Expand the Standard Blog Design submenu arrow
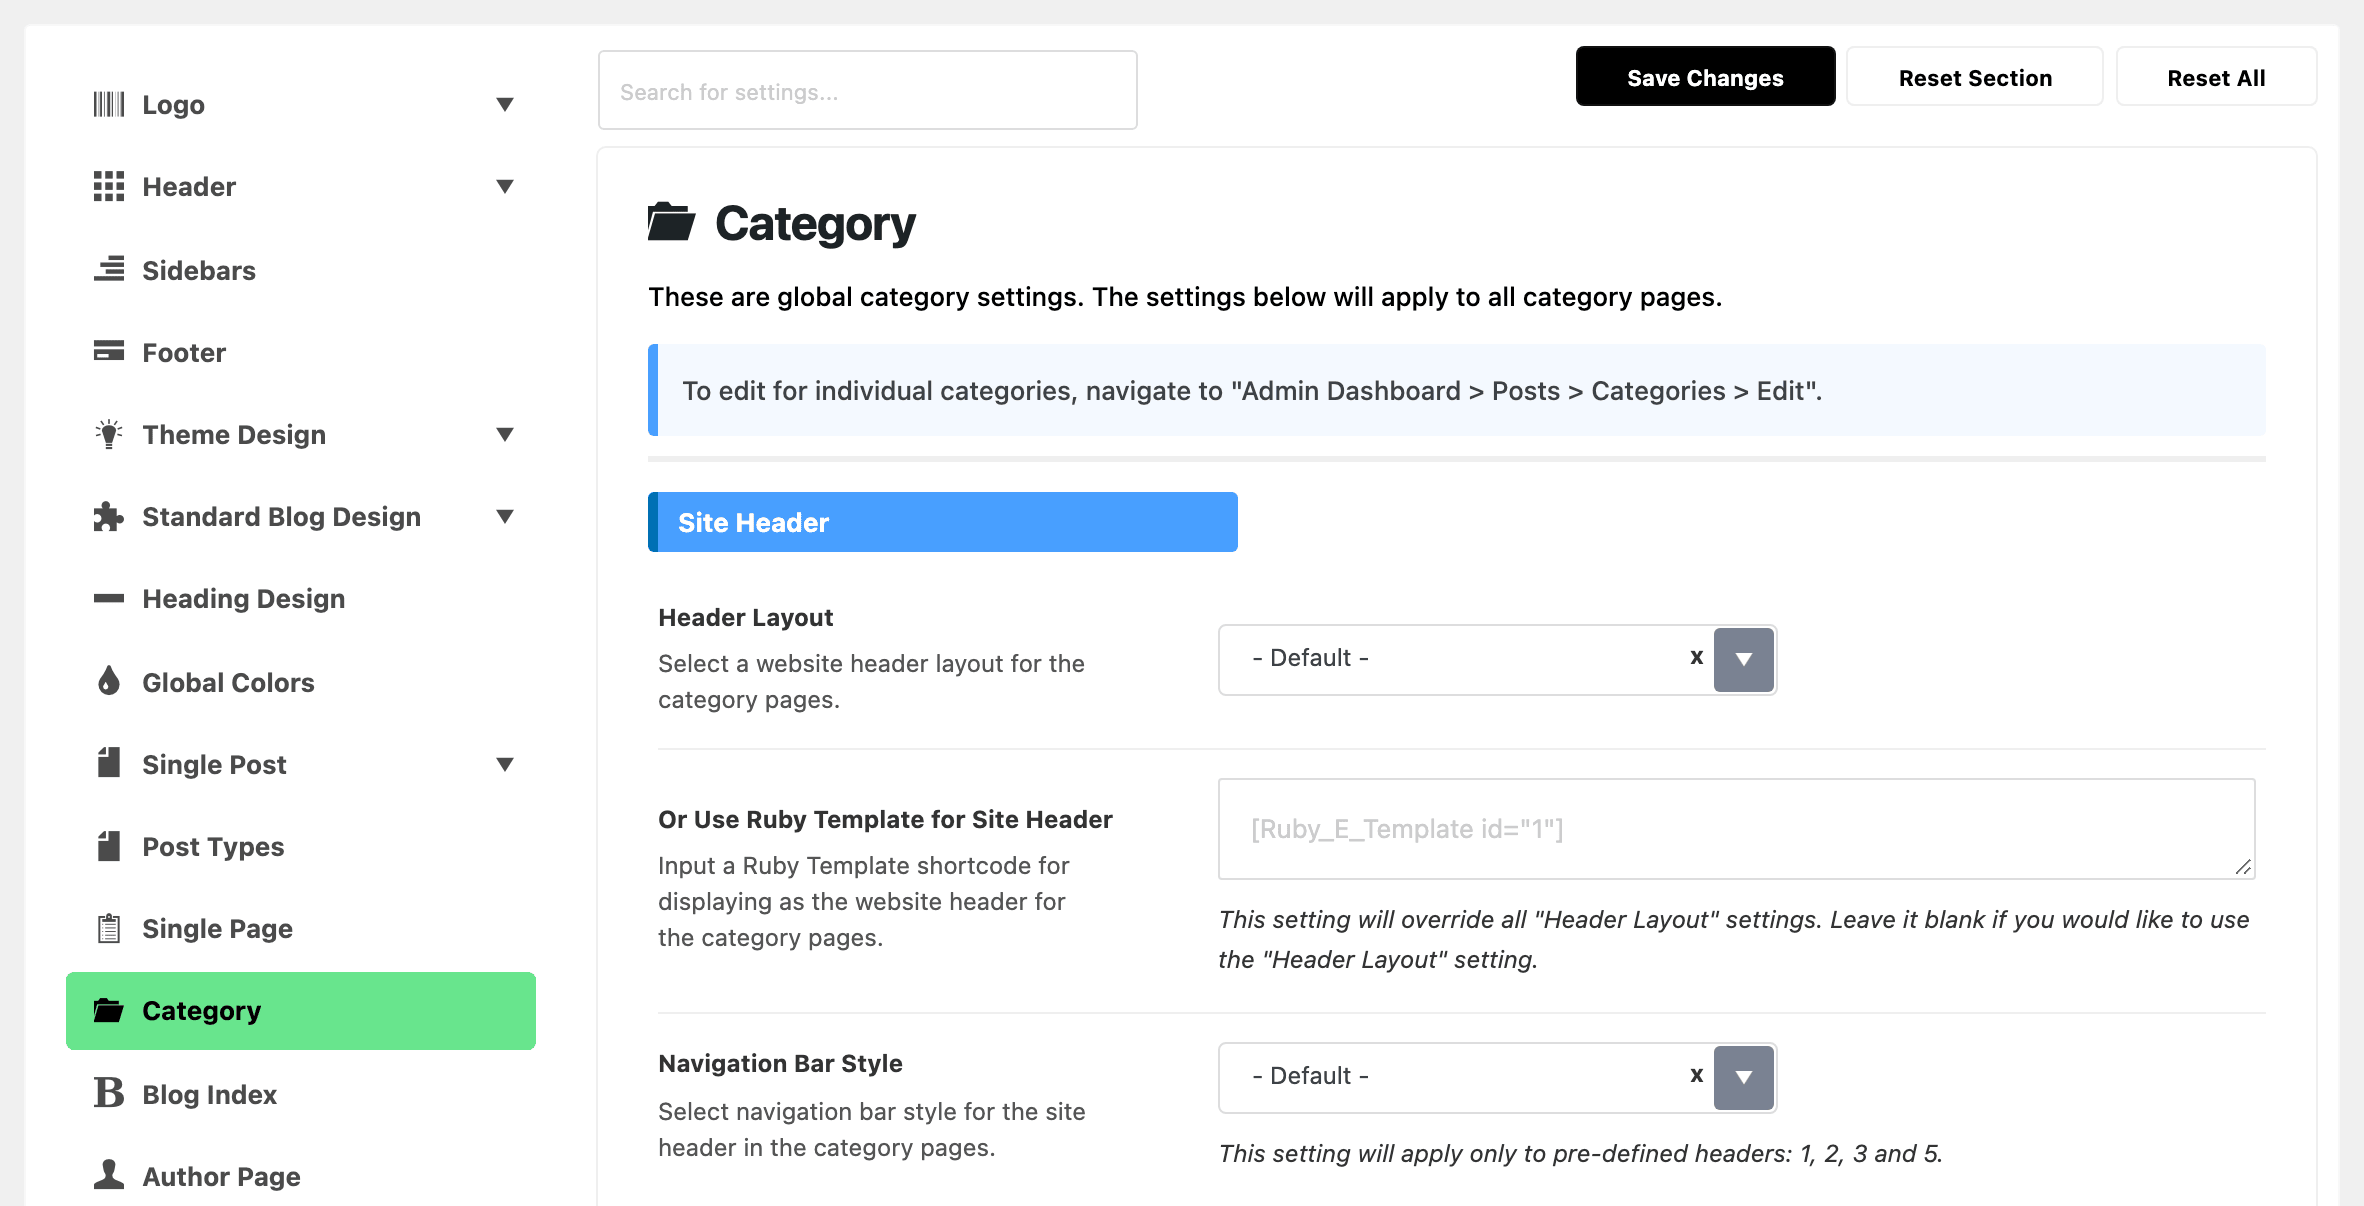 pos(505,516)
